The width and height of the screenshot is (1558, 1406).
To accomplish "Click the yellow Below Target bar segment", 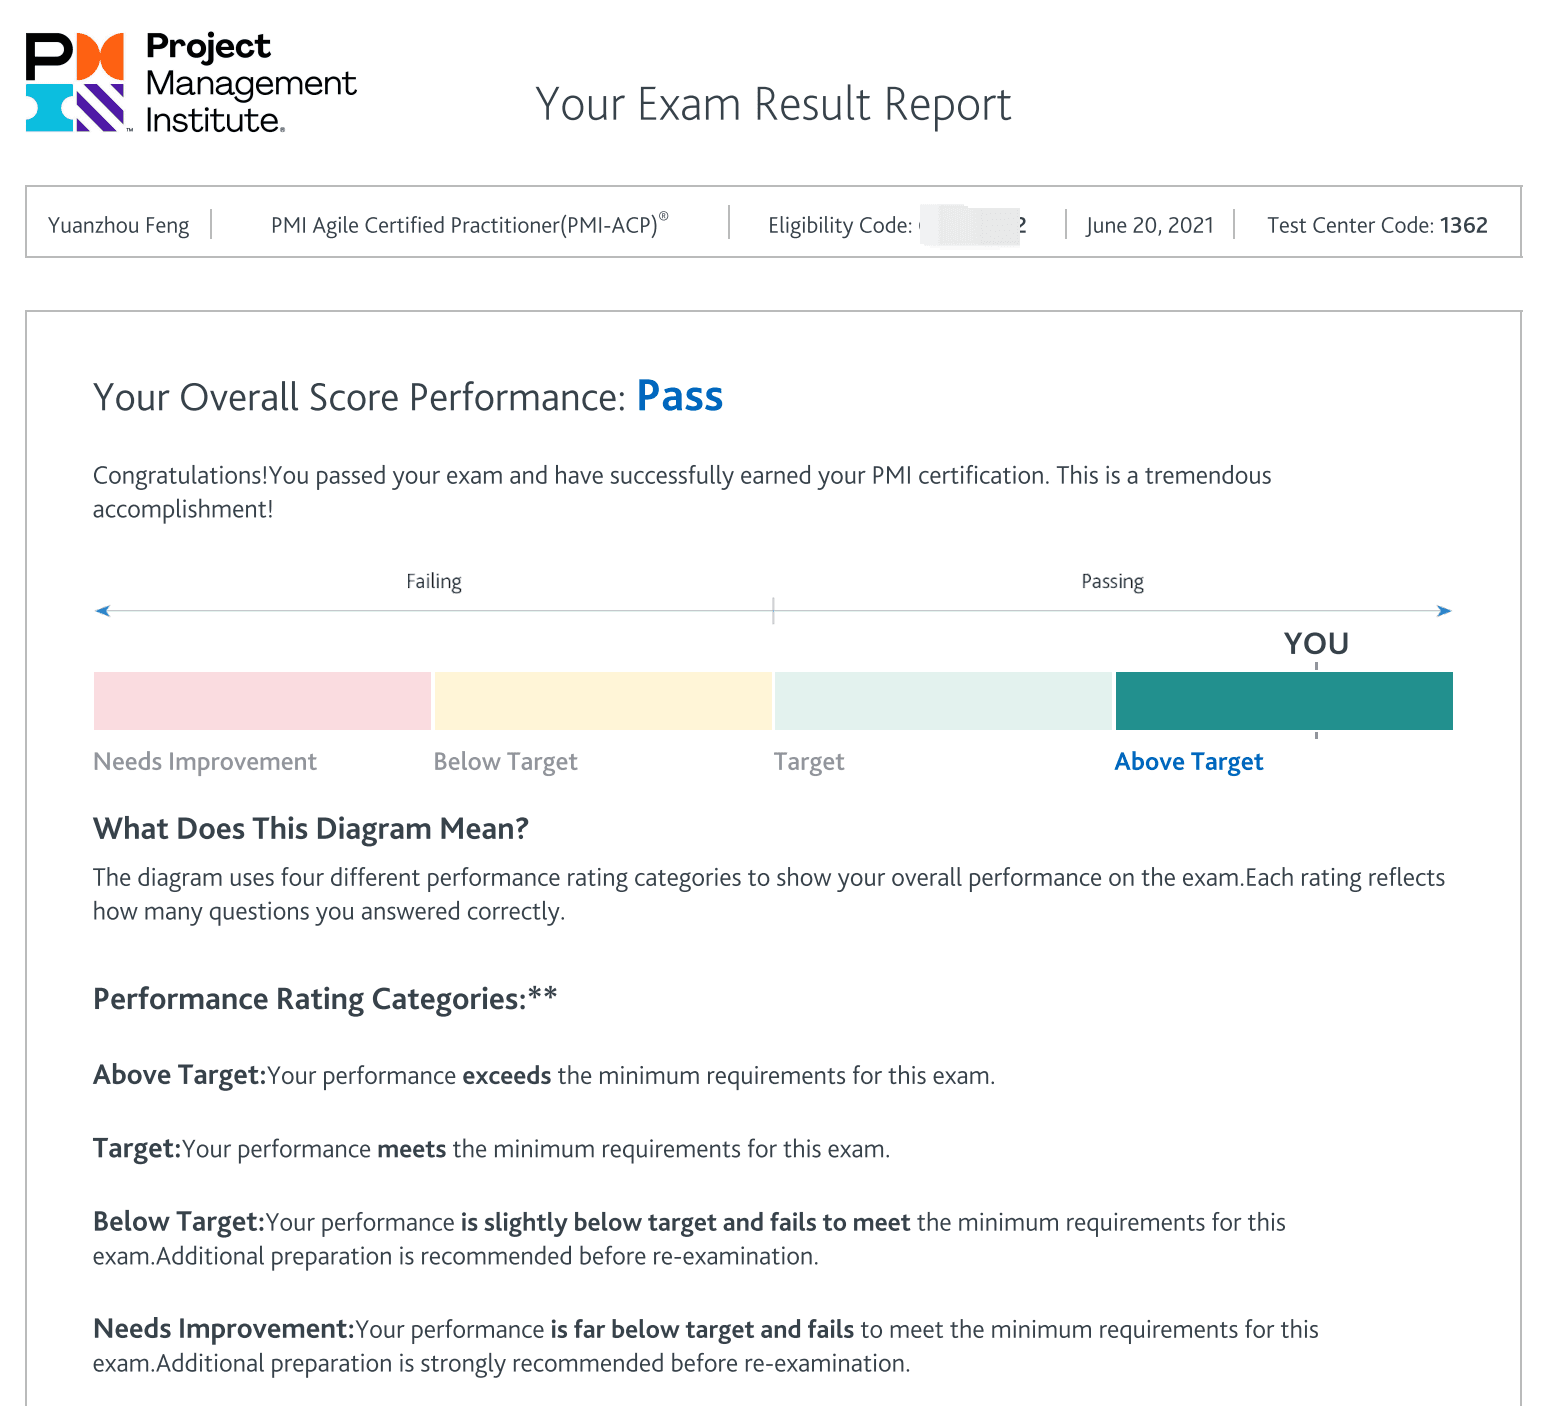I will point(603,701).
